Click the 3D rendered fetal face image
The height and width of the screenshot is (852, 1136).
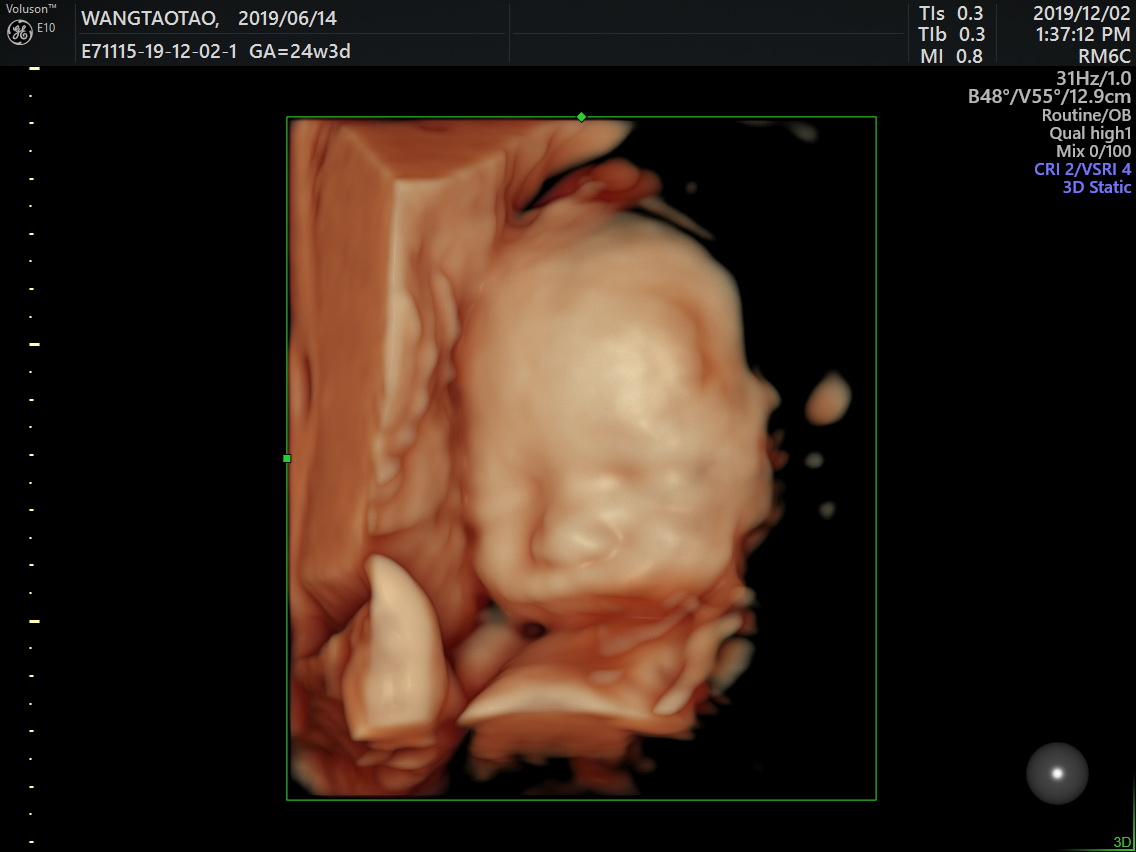click(582, 458)
